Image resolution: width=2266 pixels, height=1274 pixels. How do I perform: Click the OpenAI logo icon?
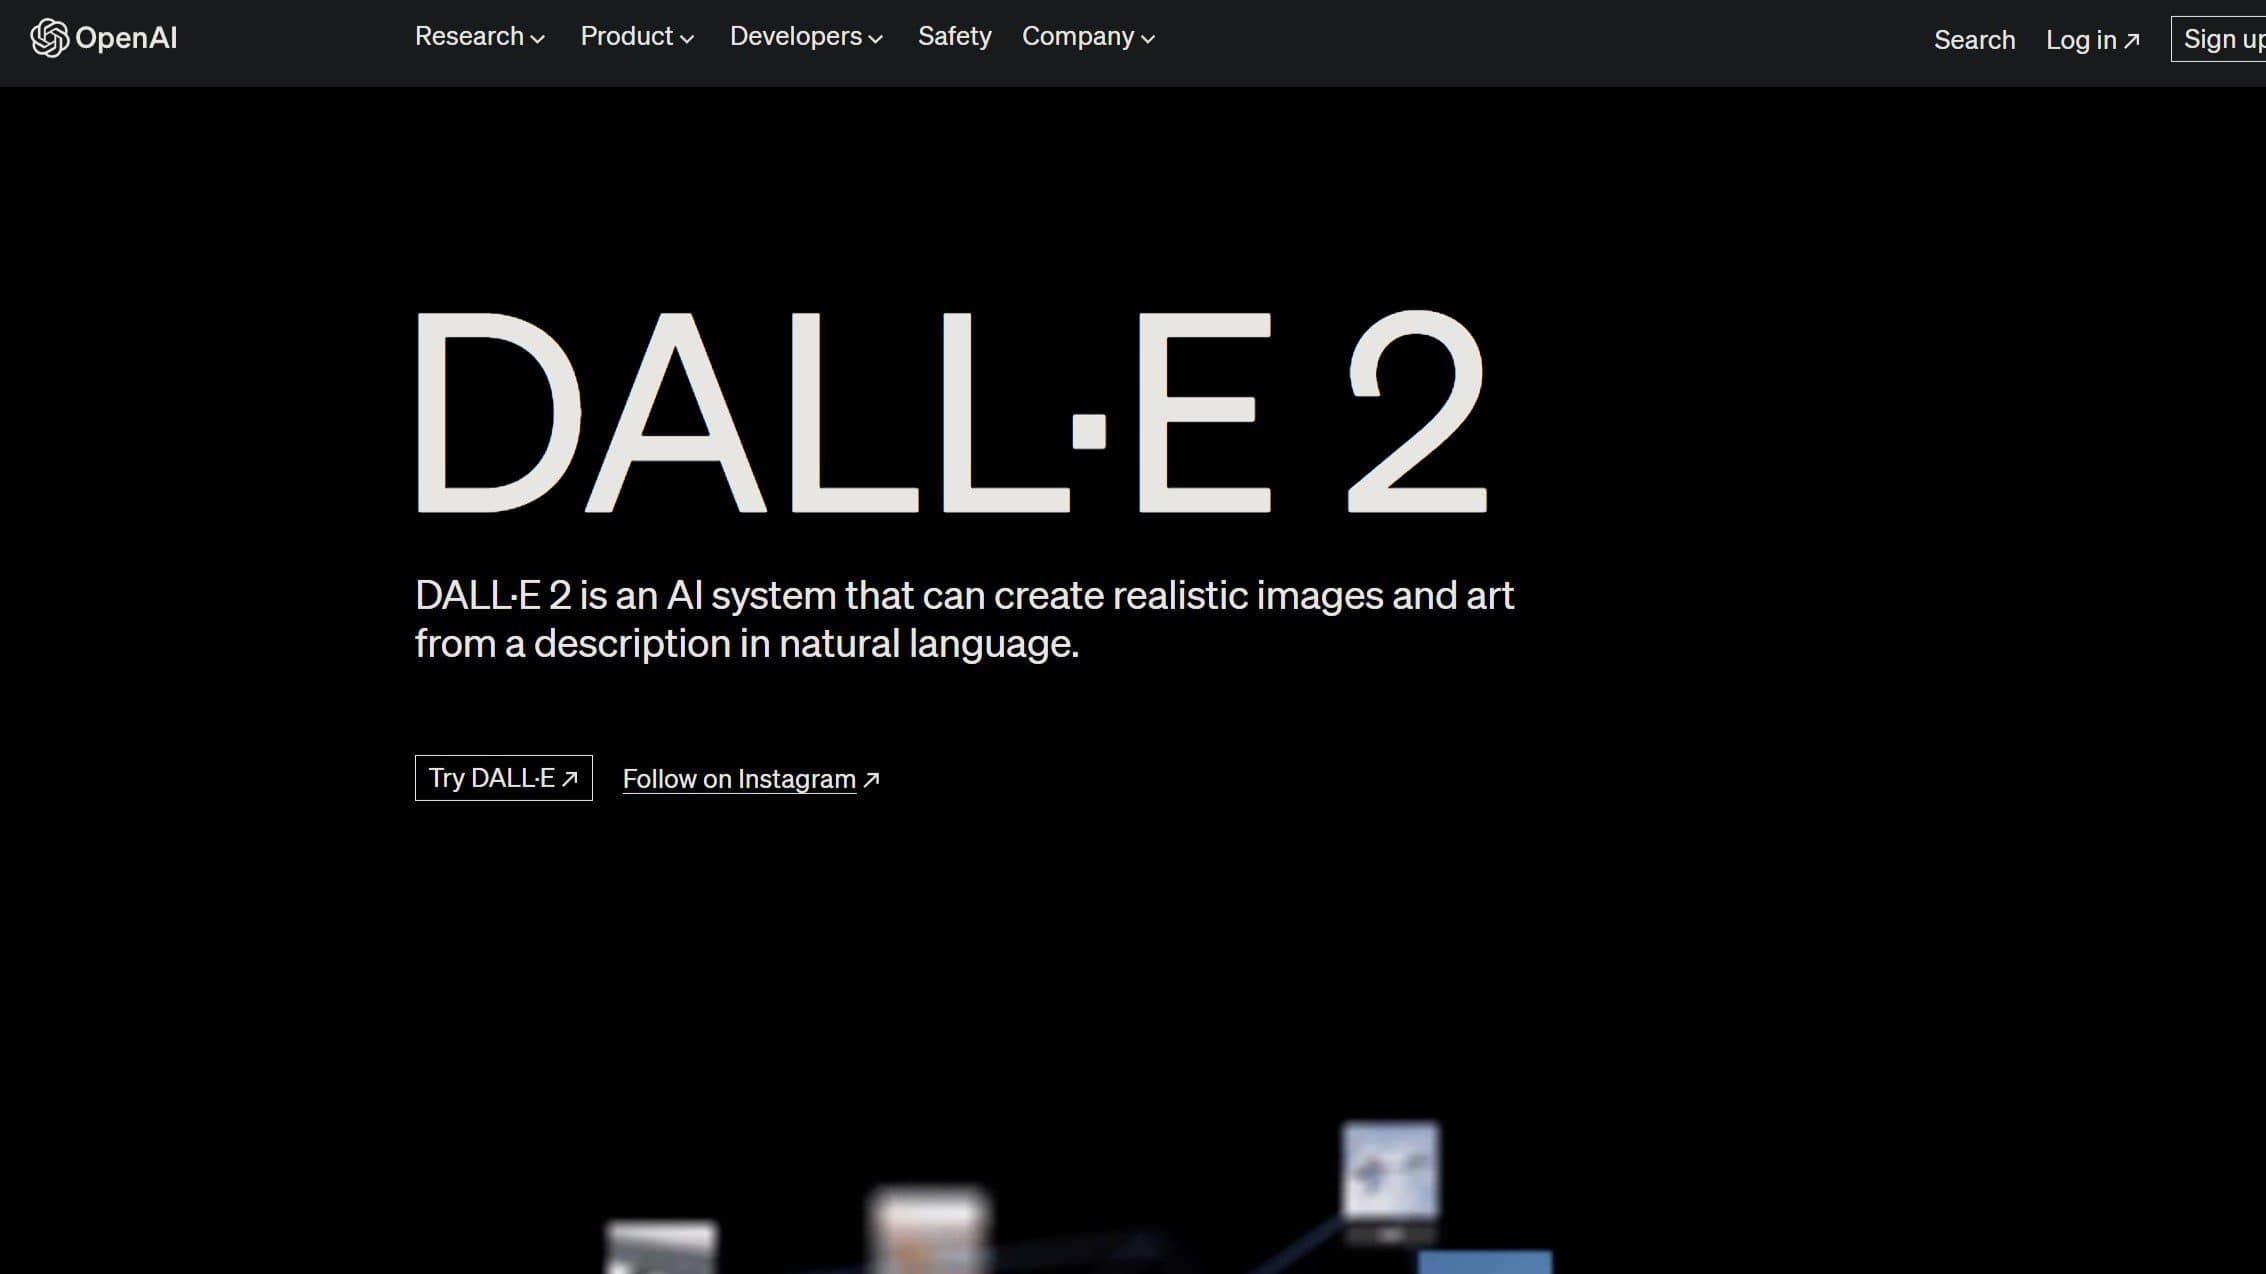pos(49,38)
